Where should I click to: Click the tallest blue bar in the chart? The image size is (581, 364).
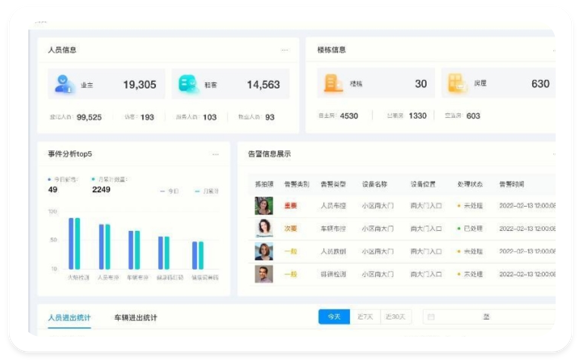point(71,244)
